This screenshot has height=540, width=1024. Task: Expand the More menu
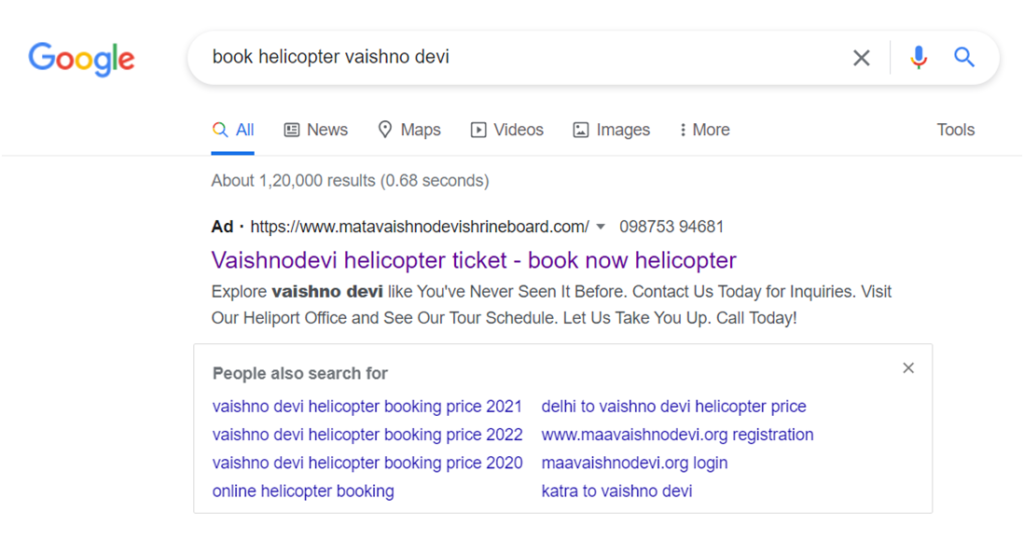[705, 130]
